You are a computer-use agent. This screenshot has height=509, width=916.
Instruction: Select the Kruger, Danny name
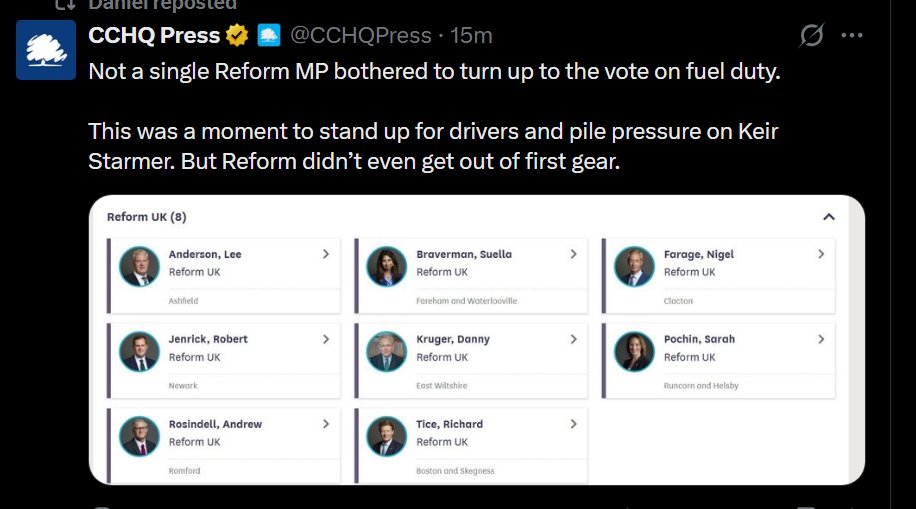[453, 339]
